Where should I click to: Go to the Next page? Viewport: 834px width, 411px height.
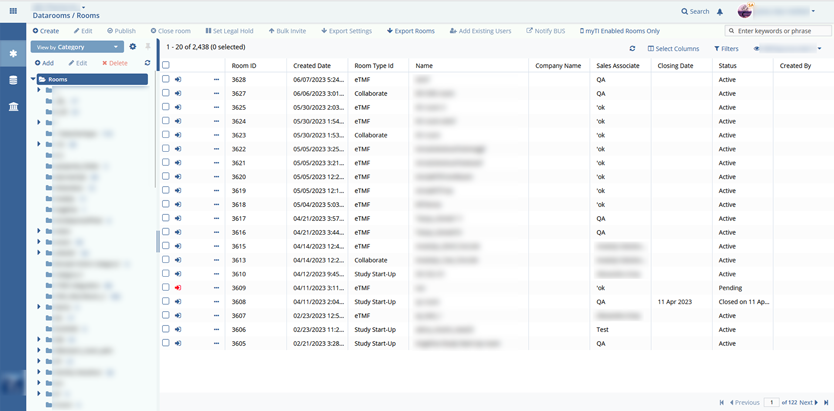(x=808, y=402)
